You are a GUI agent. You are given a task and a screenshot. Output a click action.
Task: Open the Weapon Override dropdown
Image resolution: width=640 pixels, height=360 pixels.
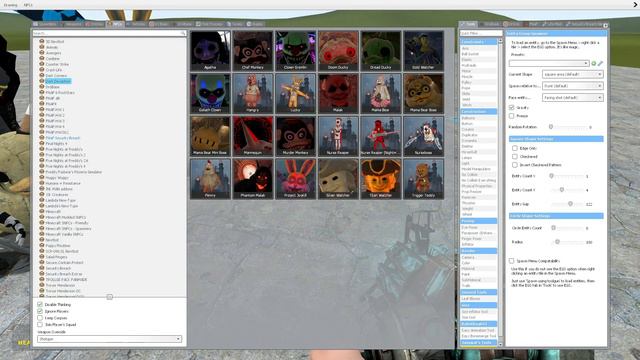tap(109, 339)
